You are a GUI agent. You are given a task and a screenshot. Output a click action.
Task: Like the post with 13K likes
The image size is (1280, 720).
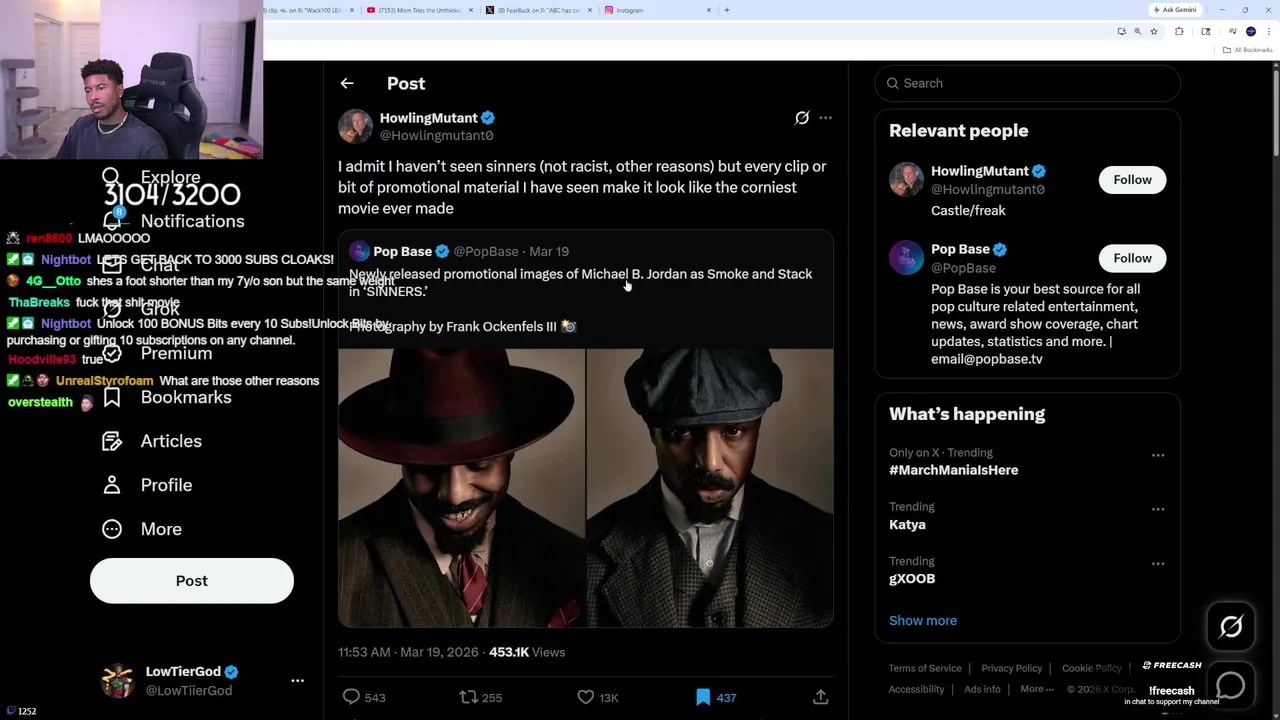click(x=586, y=697)
